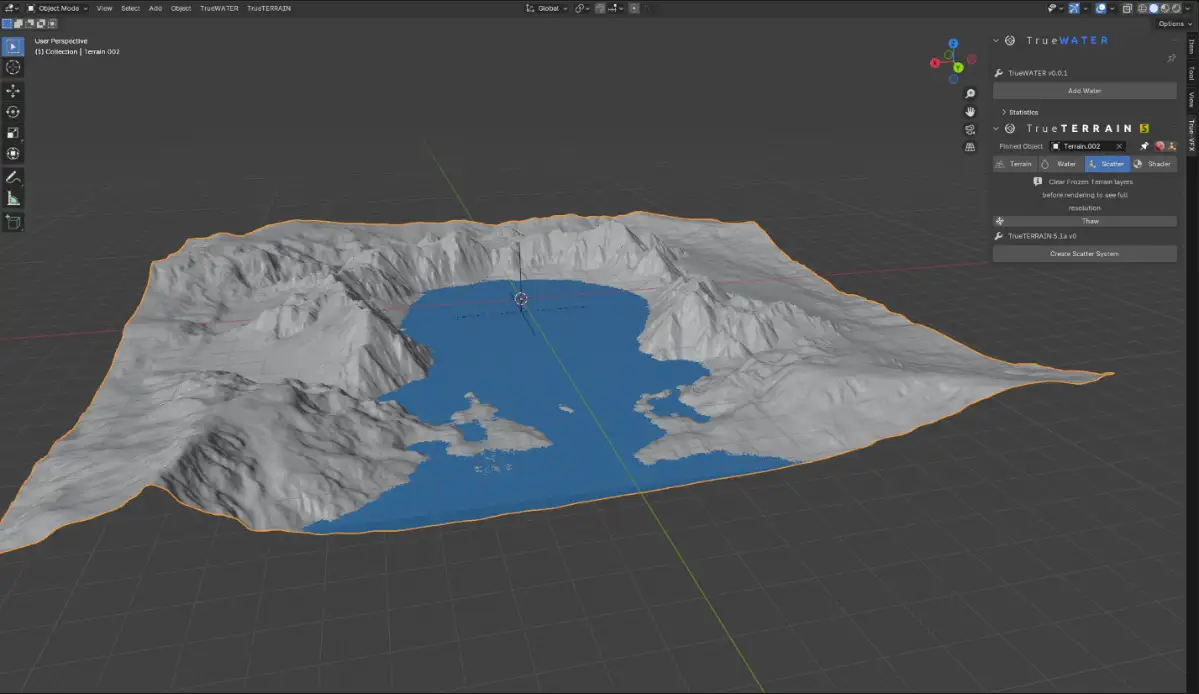
Task: Toggle the pin icon beside Pinned Object
Action: point(1145,146)
